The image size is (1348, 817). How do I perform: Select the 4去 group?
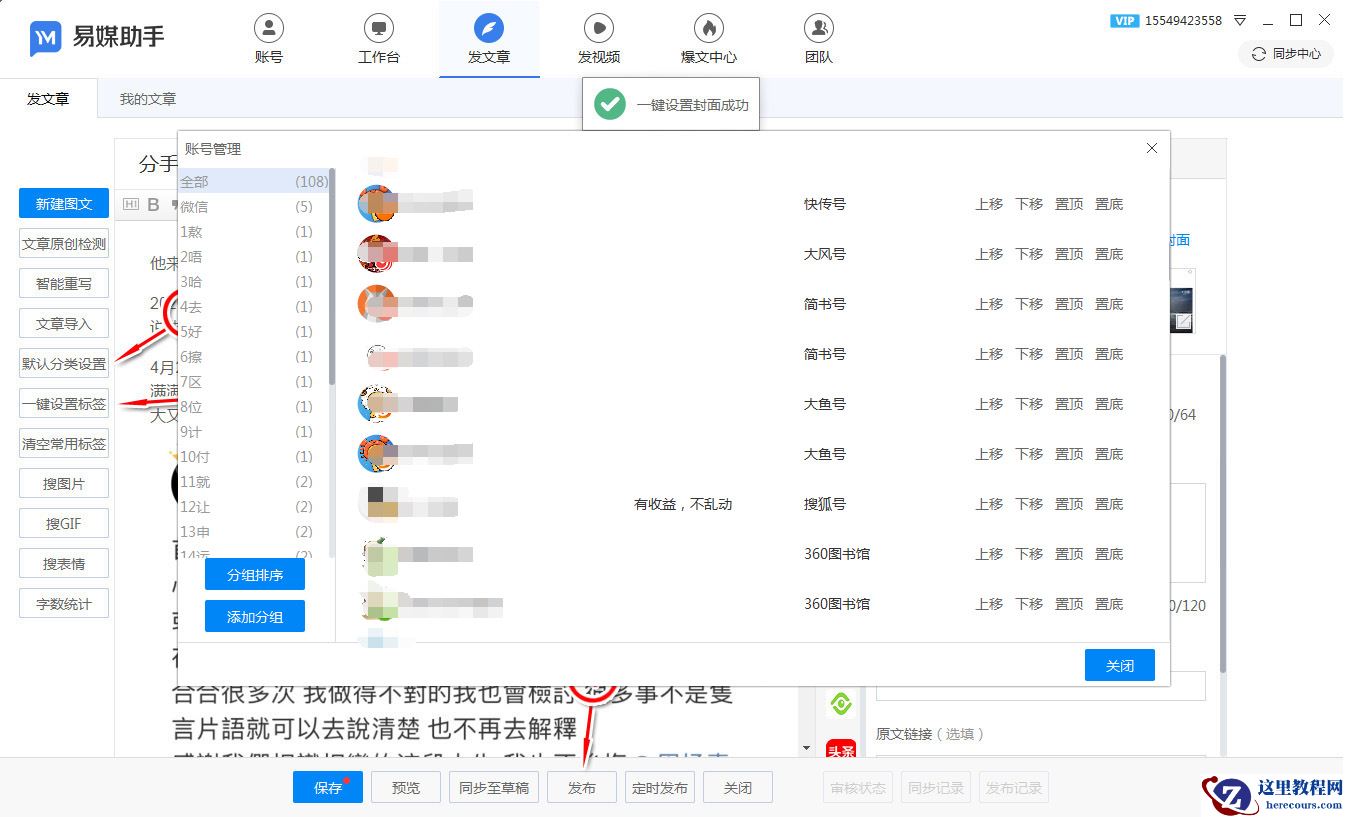click(254, 307)
